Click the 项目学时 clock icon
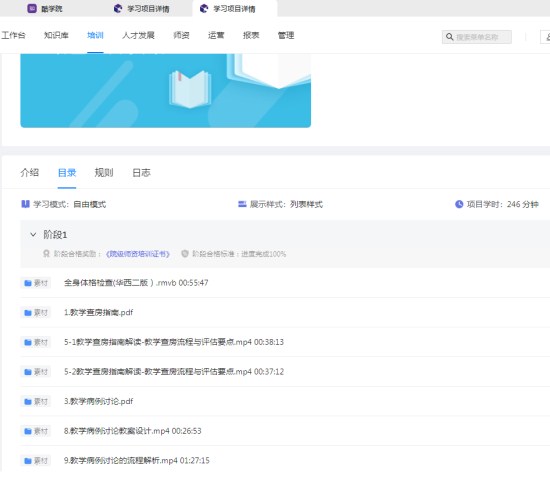The width and height of the screenshot is (550, 479). point(459,204)
